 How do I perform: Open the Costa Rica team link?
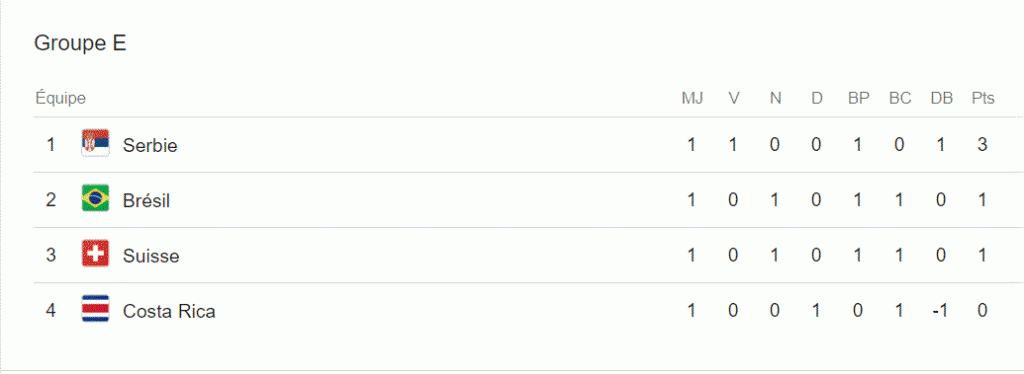tap(169, 311)
